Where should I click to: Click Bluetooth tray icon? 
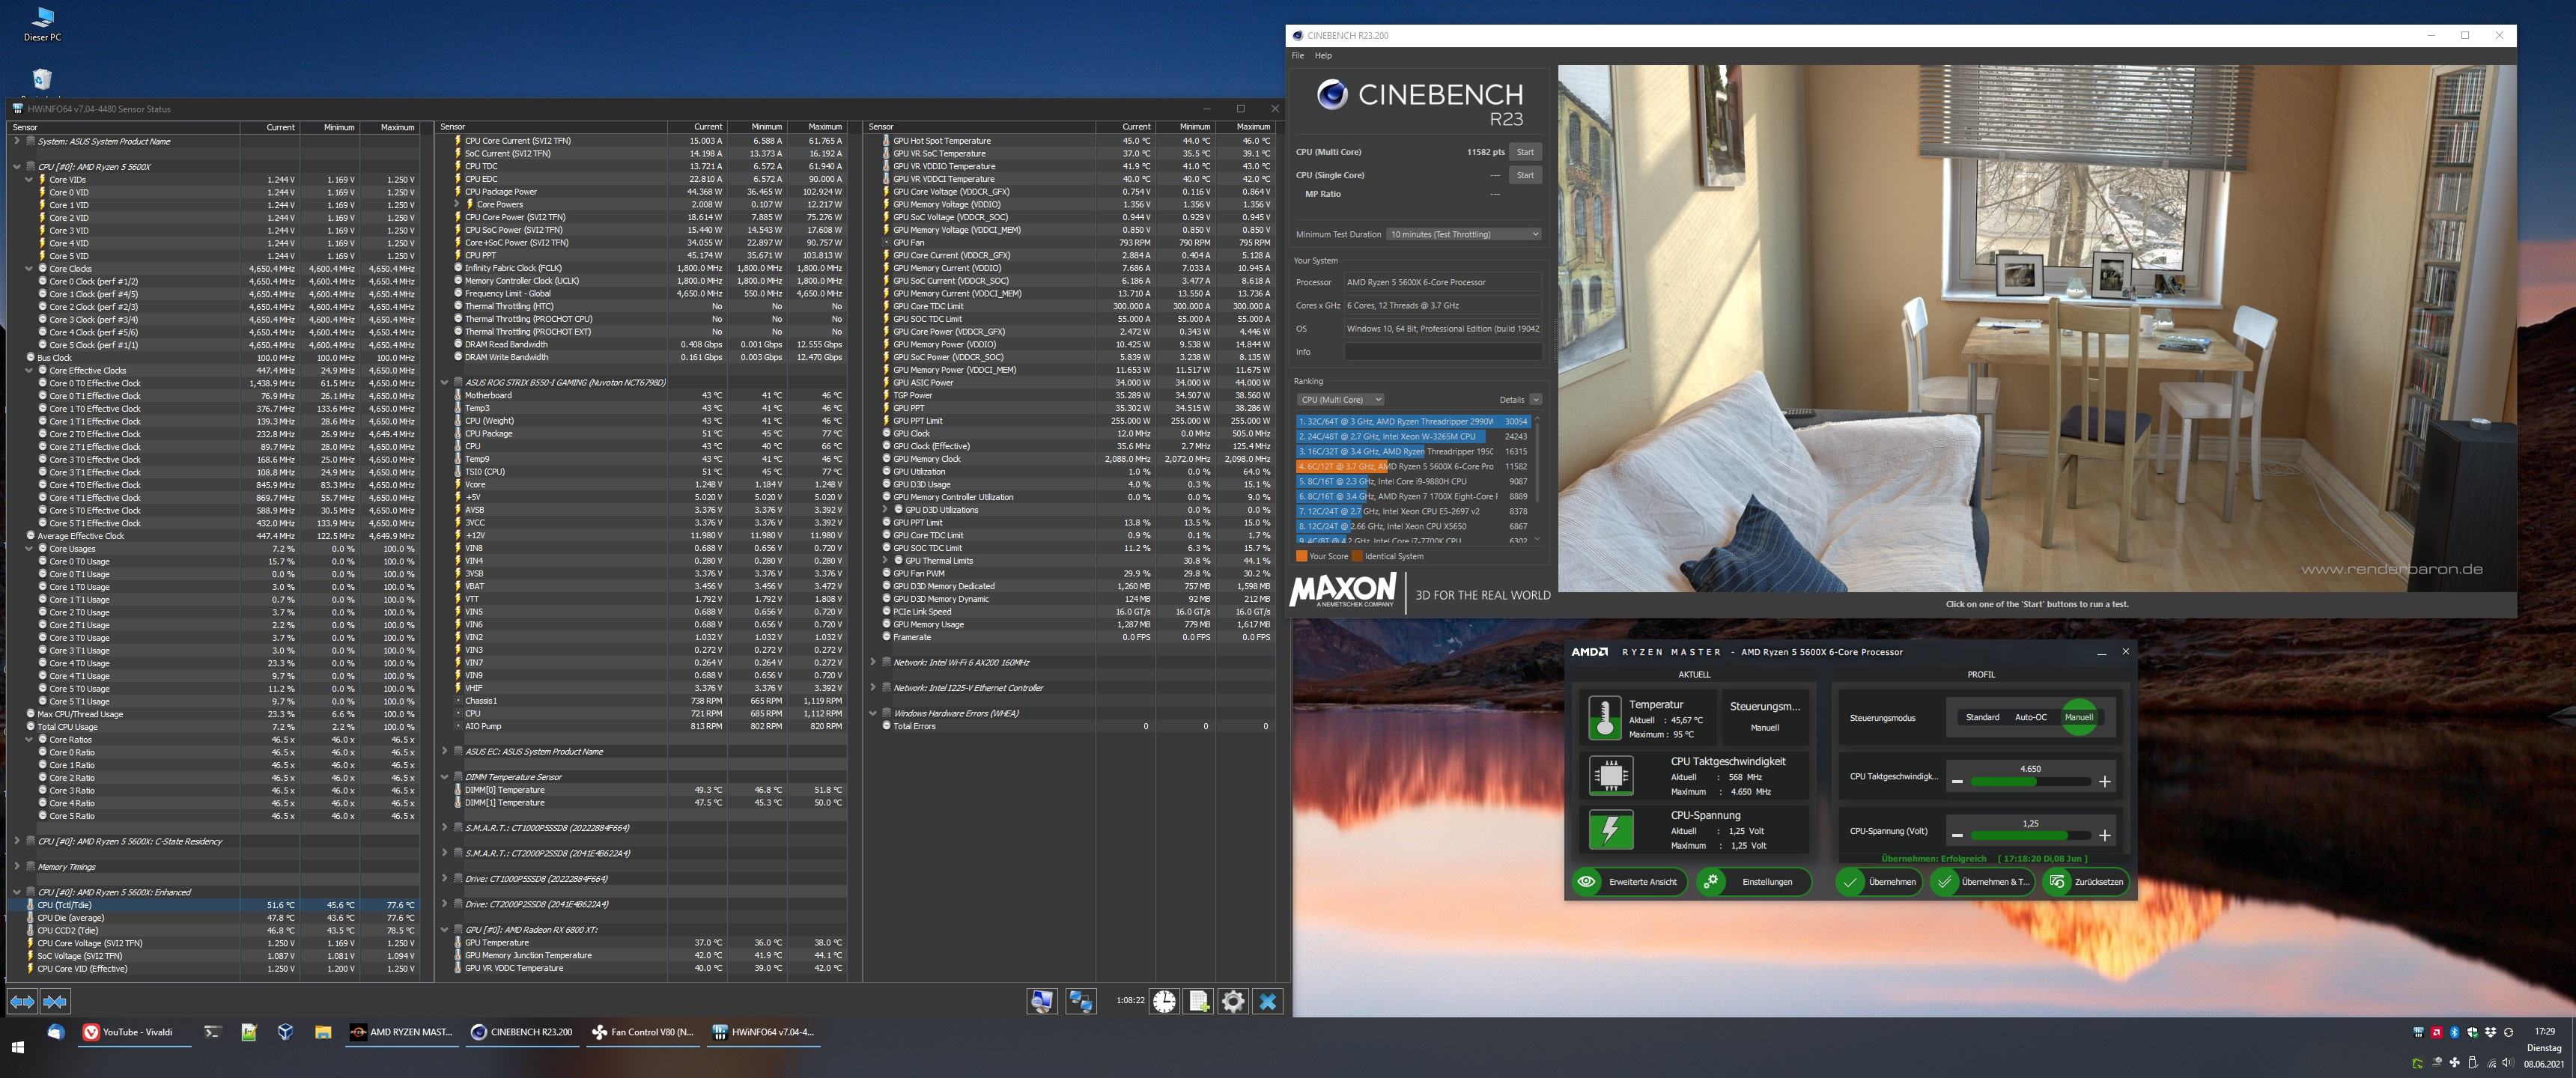[2453, 1032]
